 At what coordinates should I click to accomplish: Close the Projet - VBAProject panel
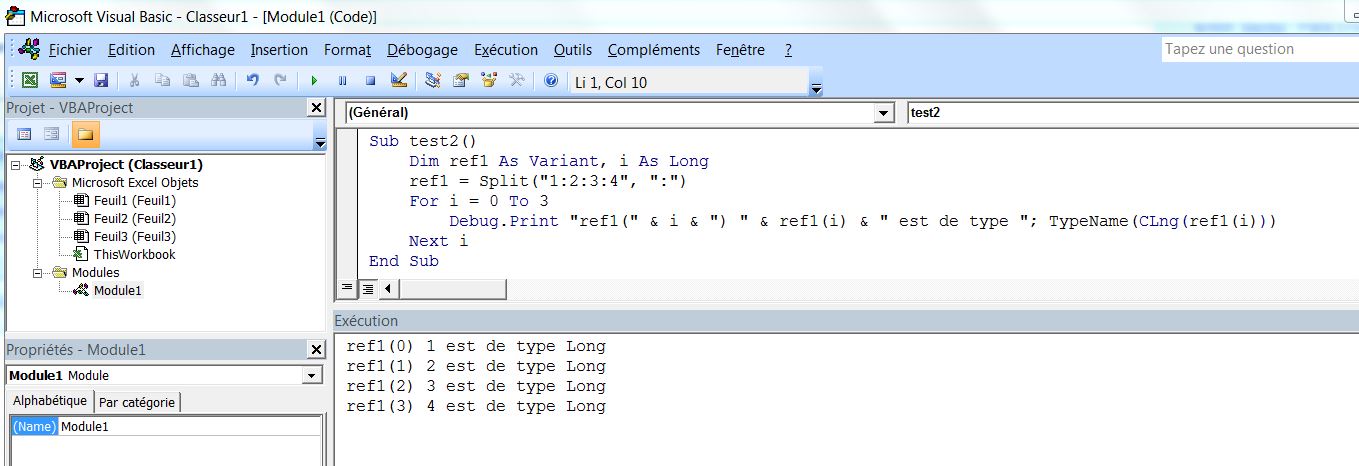[316, 107]
